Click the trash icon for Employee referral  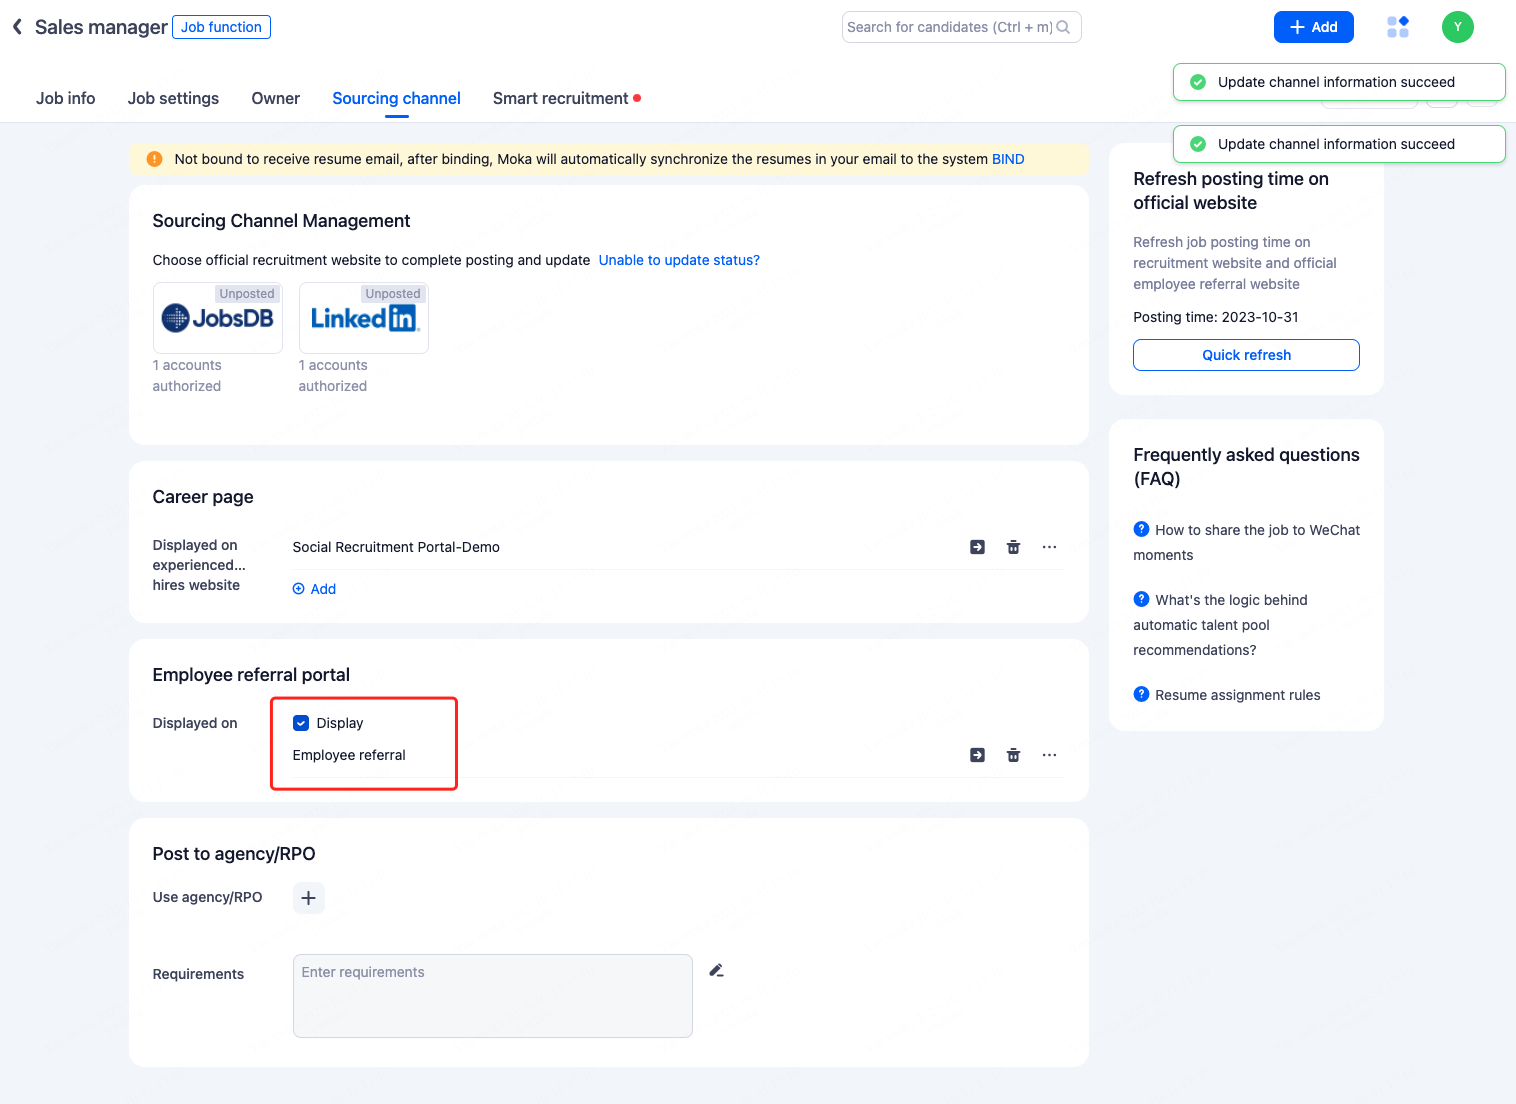pyautogui.click(x=1013, y=755)
